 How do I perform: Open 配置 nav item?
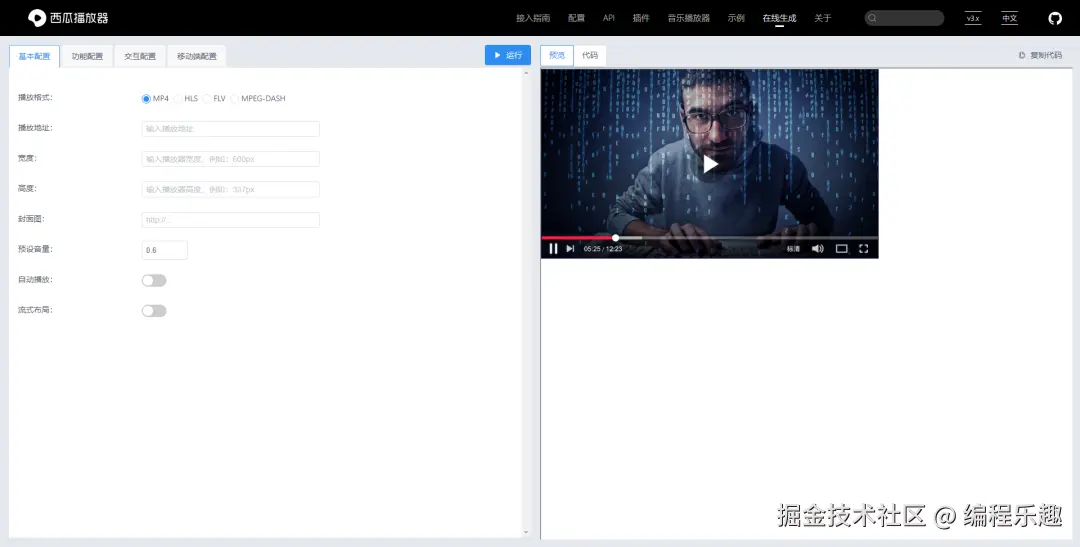click(577, 19)
